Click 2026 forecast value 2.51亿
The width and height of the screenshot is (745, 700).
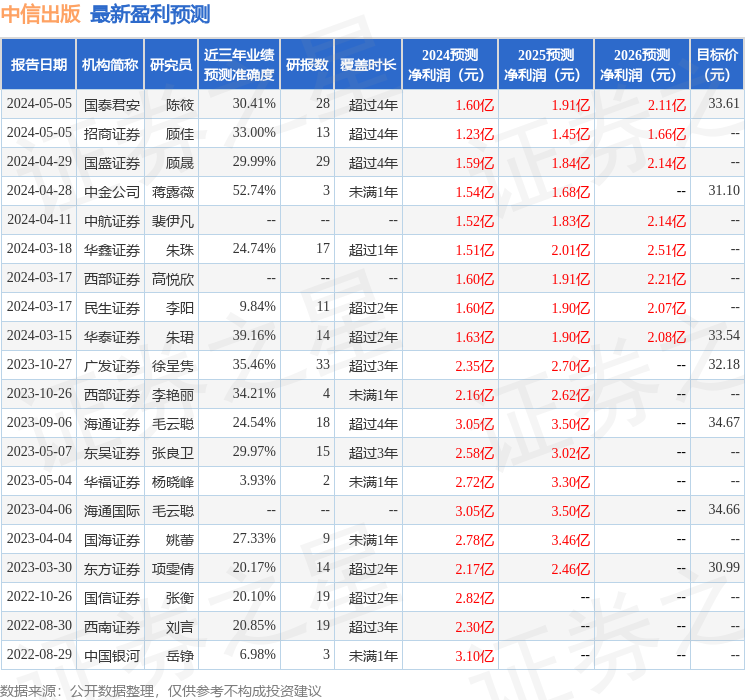(667, 249)
